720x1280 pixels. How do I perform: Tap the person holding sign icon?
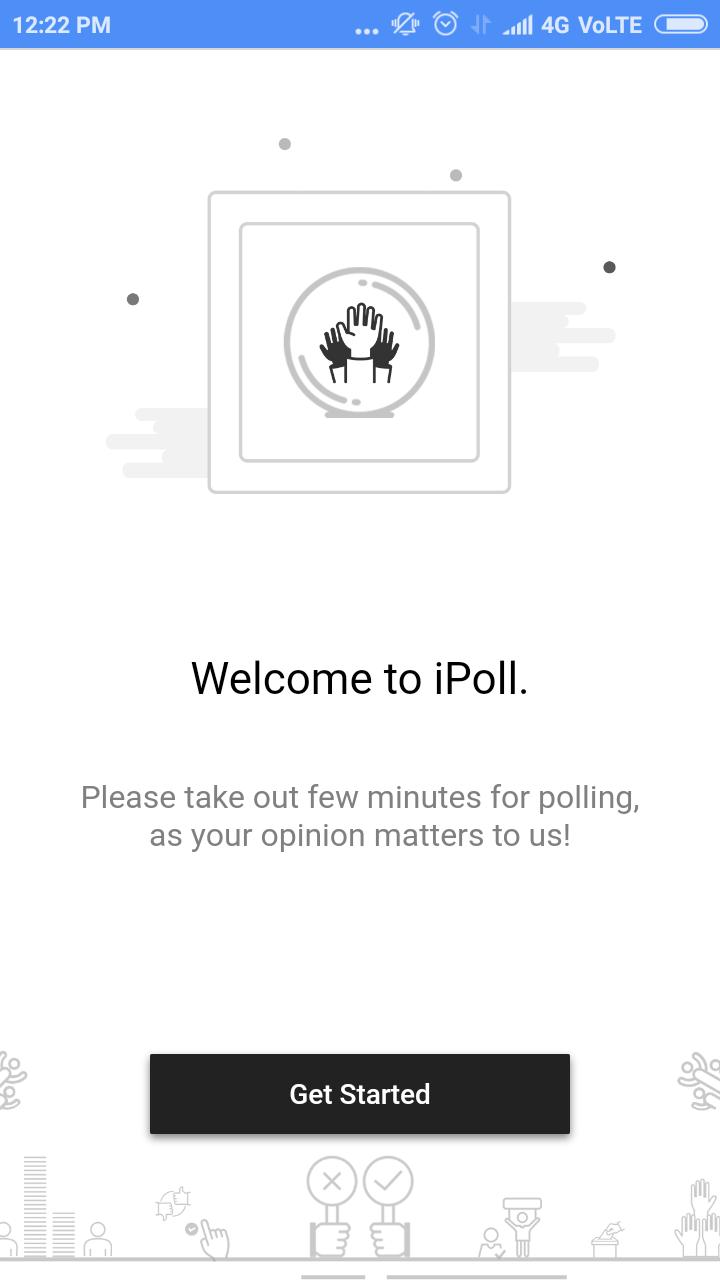522,1227
